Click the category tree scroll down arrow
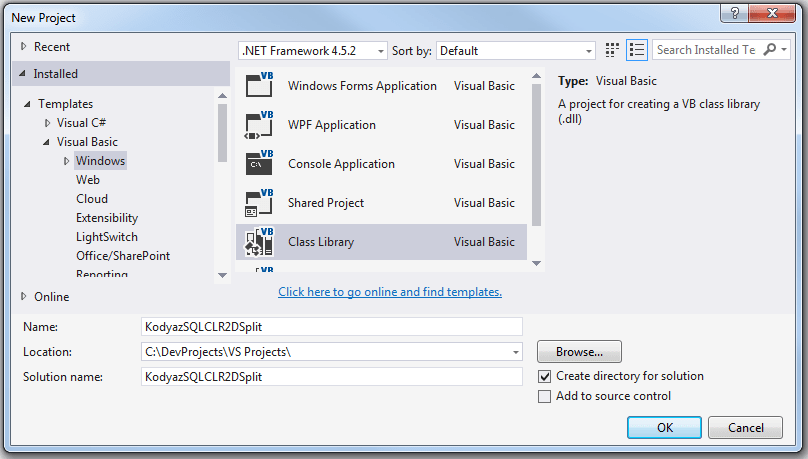 click(222, 275)
